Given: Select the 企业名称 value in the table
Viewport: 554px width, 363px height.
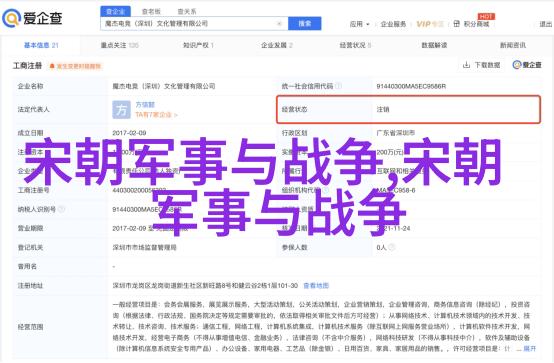Looking at the screenshot, I should (x=164, y=86).
